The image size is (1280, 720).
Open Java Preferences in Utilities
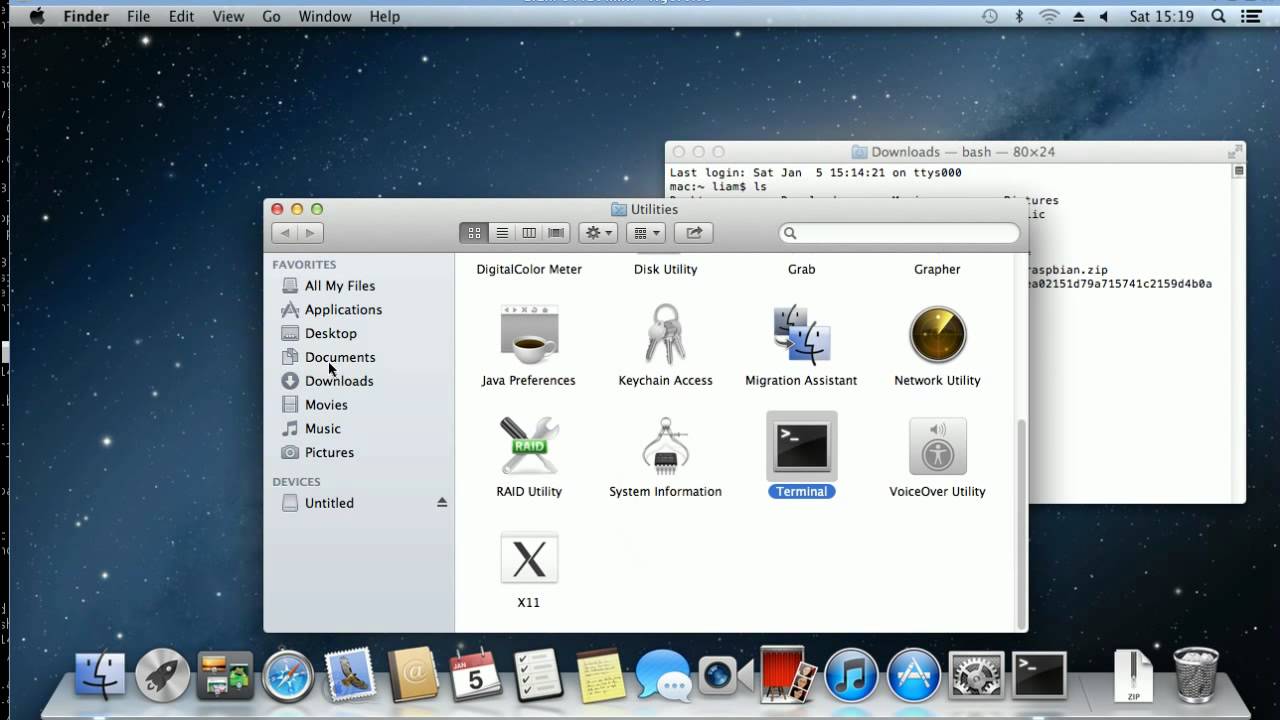529,335
